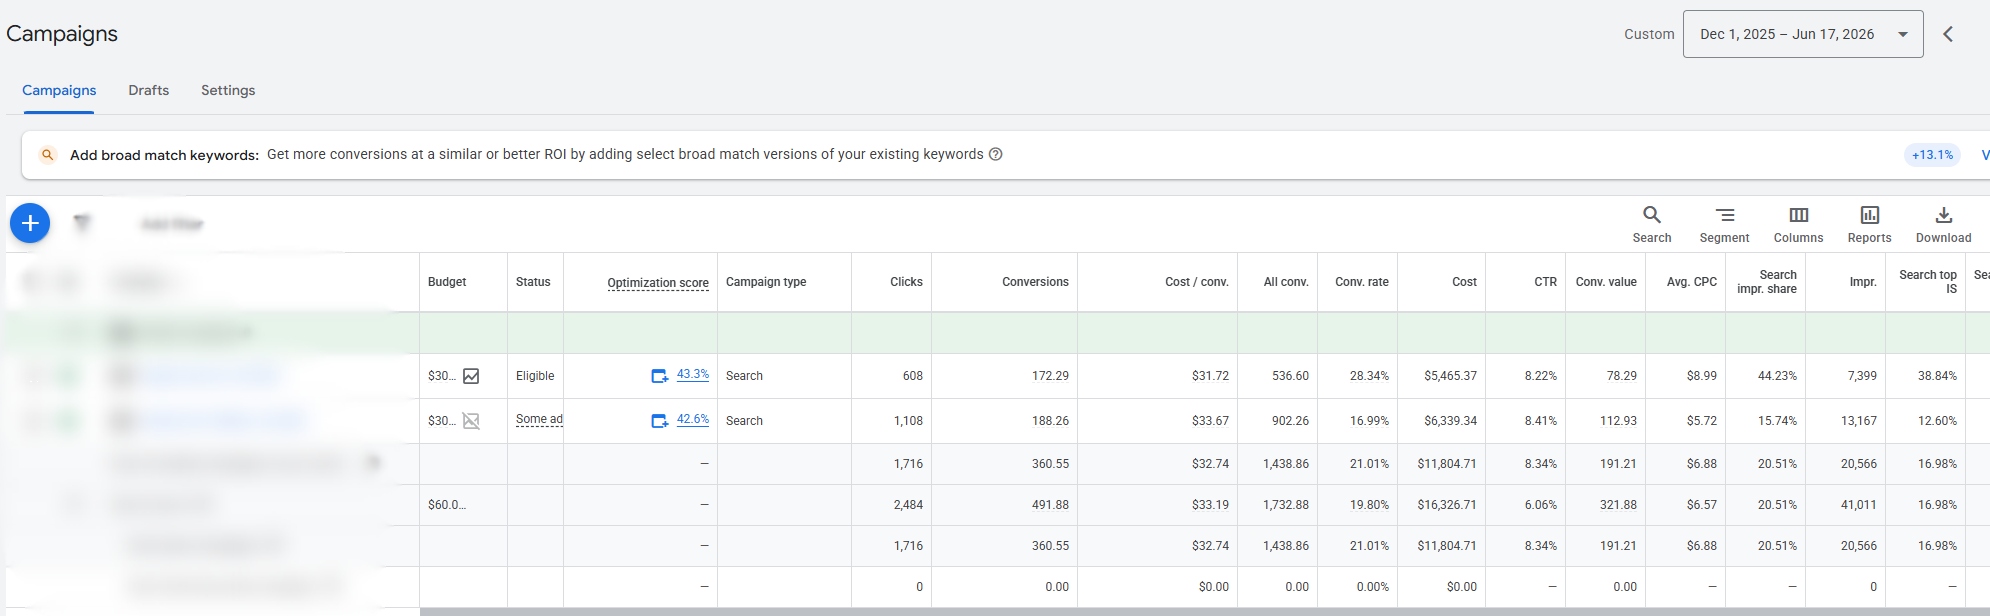The height and width of the screenshot is (616, 1990).
Task: Open the Reports menu
Action: tap(1869, 224)
